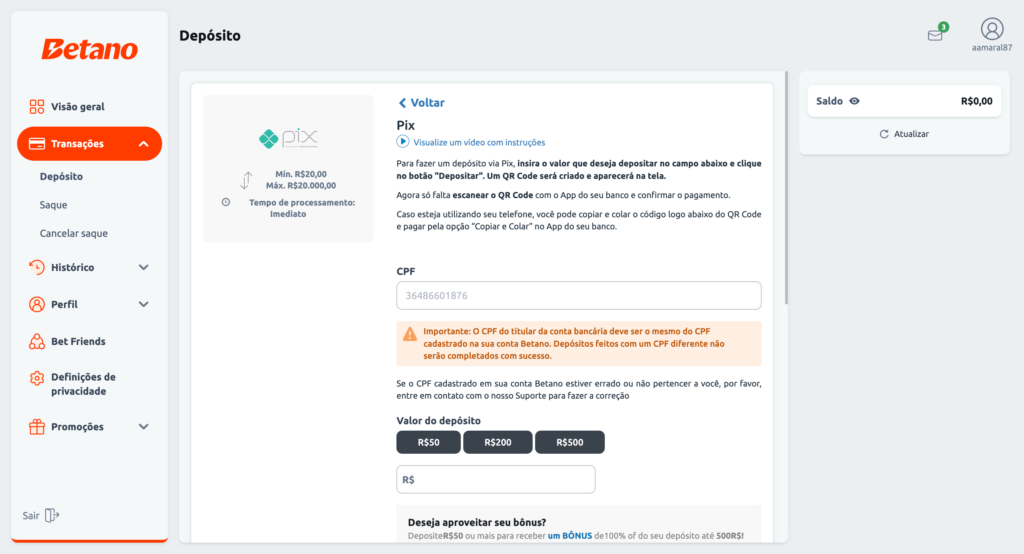Image resolution: width=1024 pixels, height=554 pixels.
Task: Toggle Saldo visibility eye icon
Action: pyautogui.click(x=854, y=101)
